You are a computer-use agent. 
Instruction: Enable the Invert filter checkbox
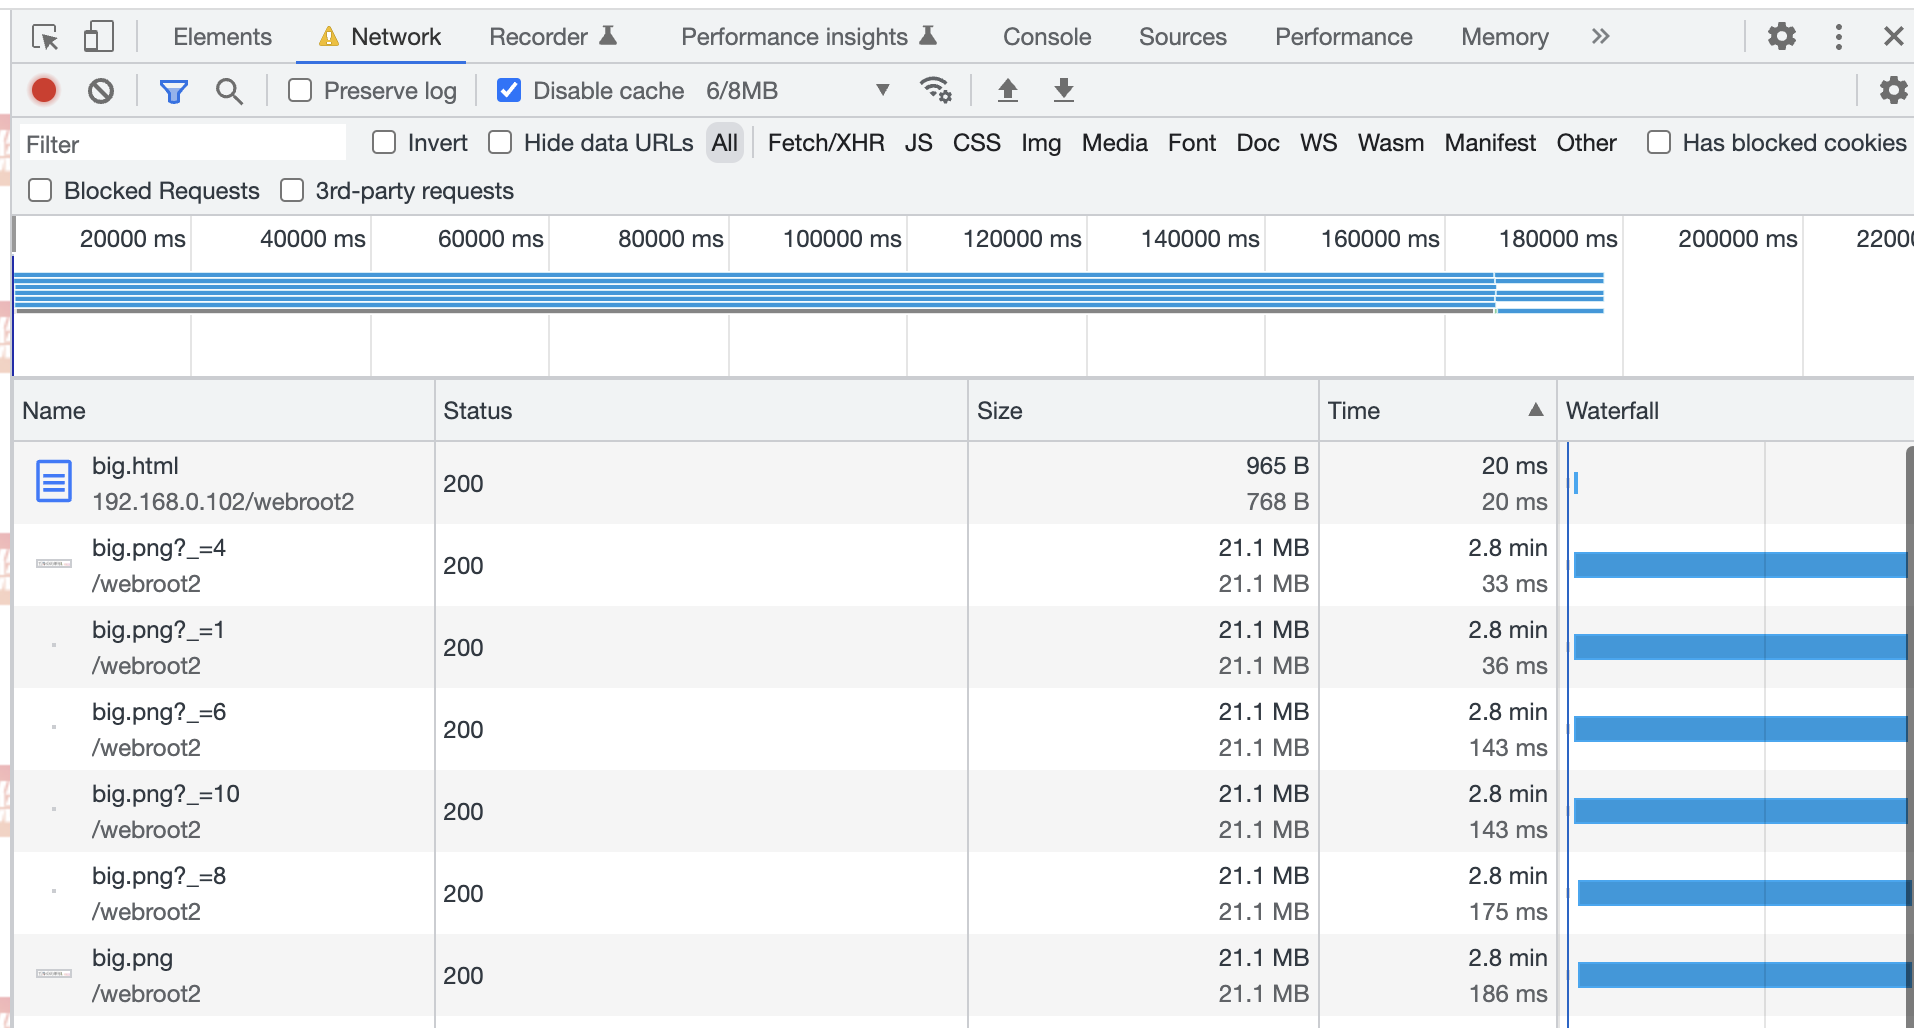384,143
